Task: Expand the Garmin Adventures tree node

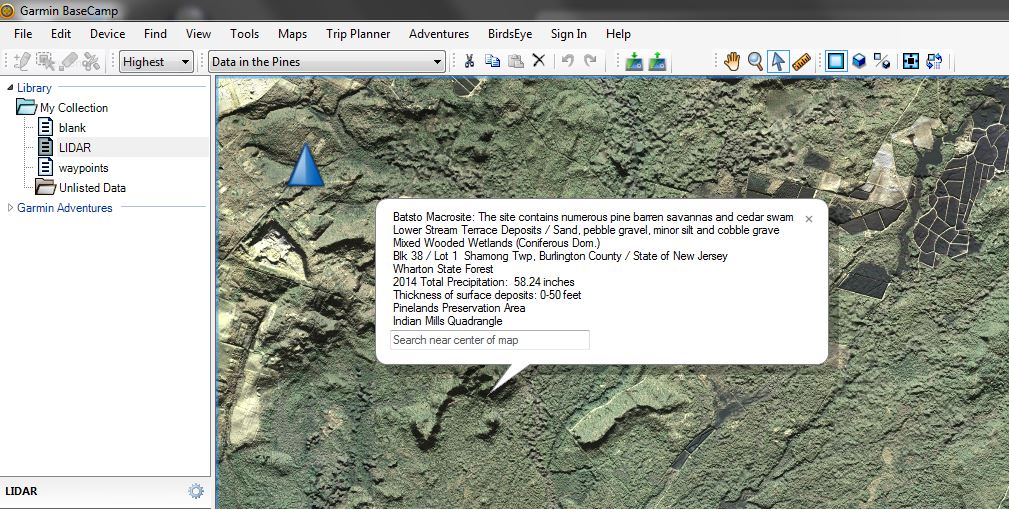Action: pos(11,208)
